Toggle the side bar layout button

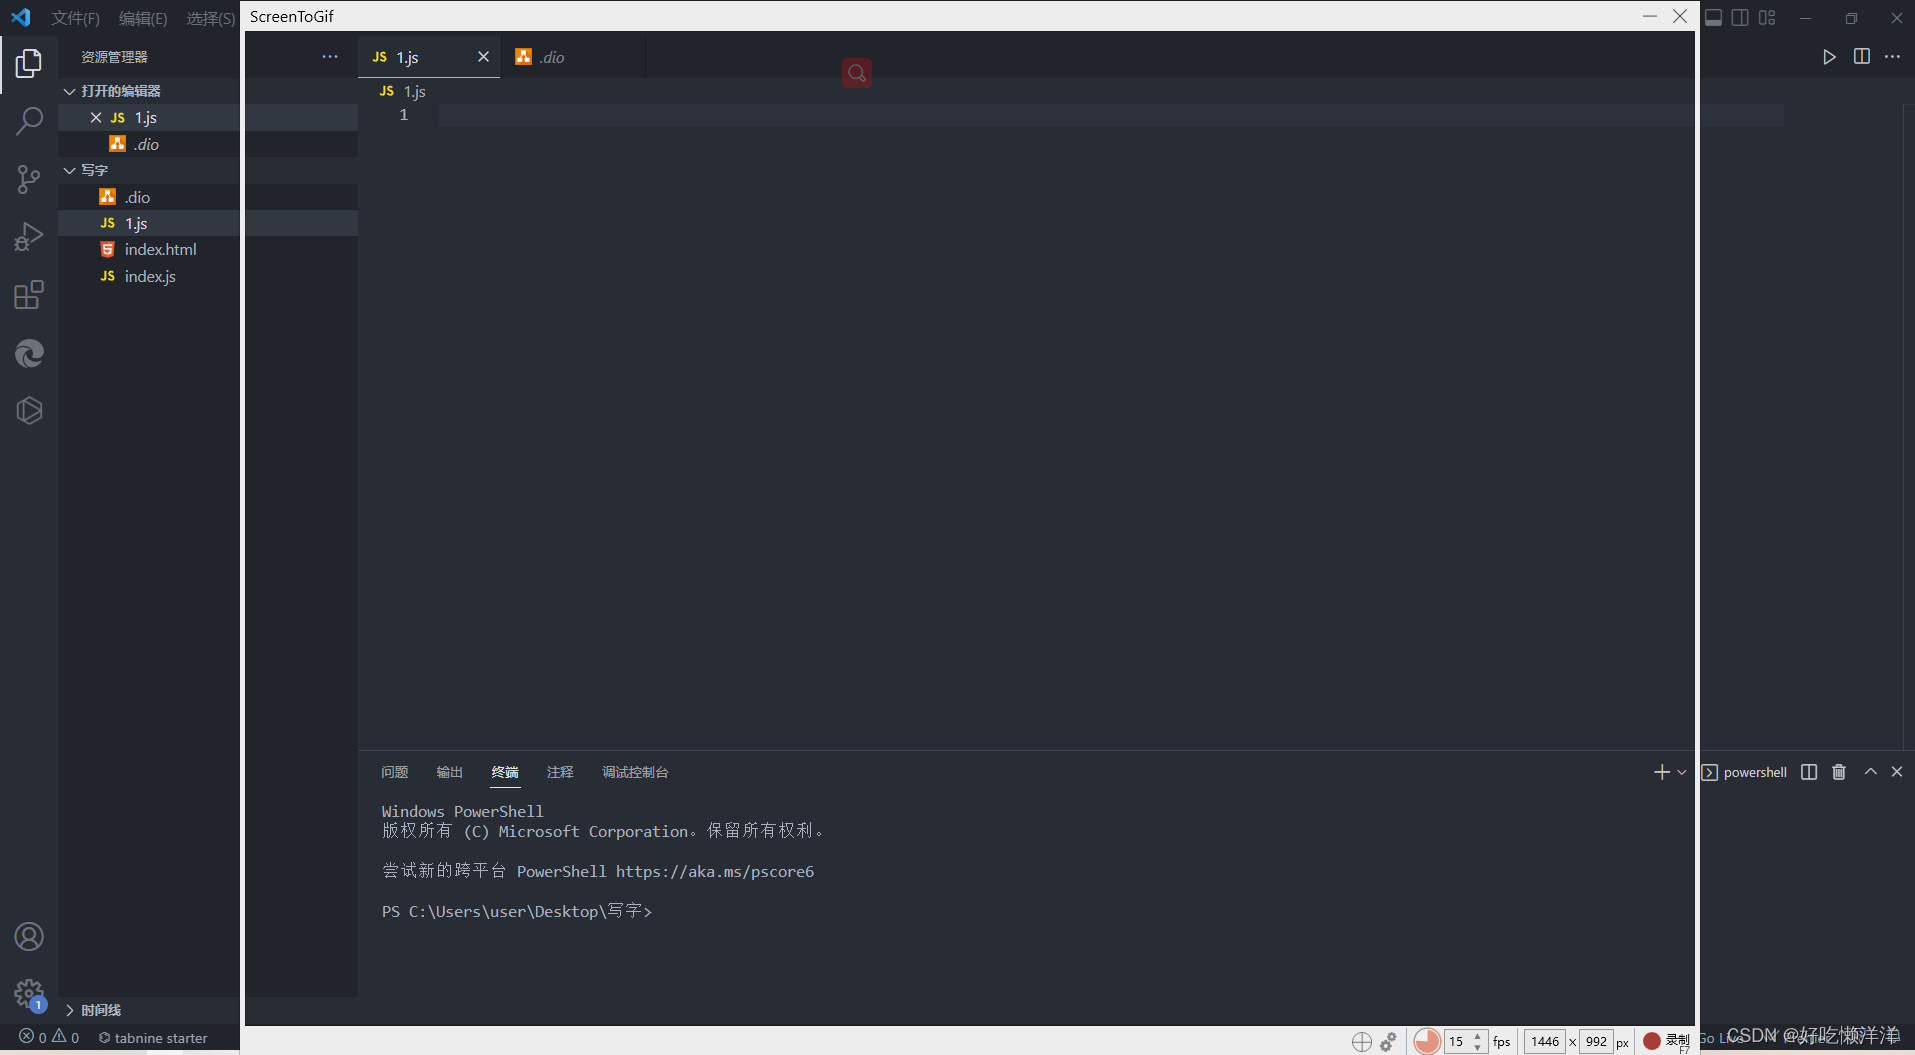point(1740,18)
